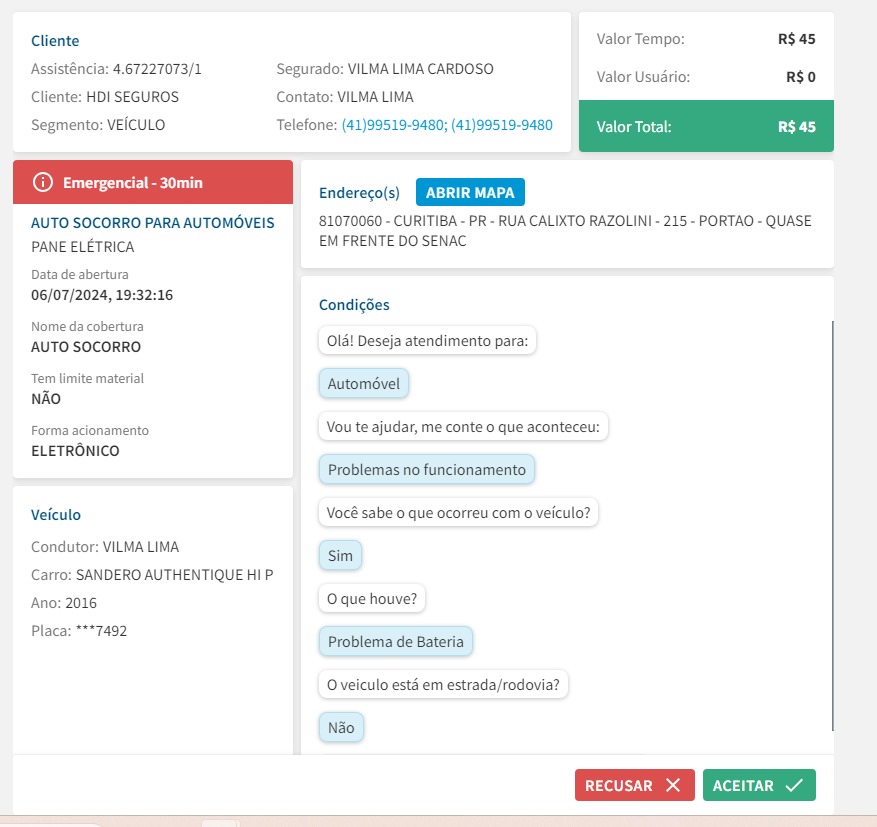
Task: Click the 'O que houve?' question bubble
Action: (x=373, y=598)
